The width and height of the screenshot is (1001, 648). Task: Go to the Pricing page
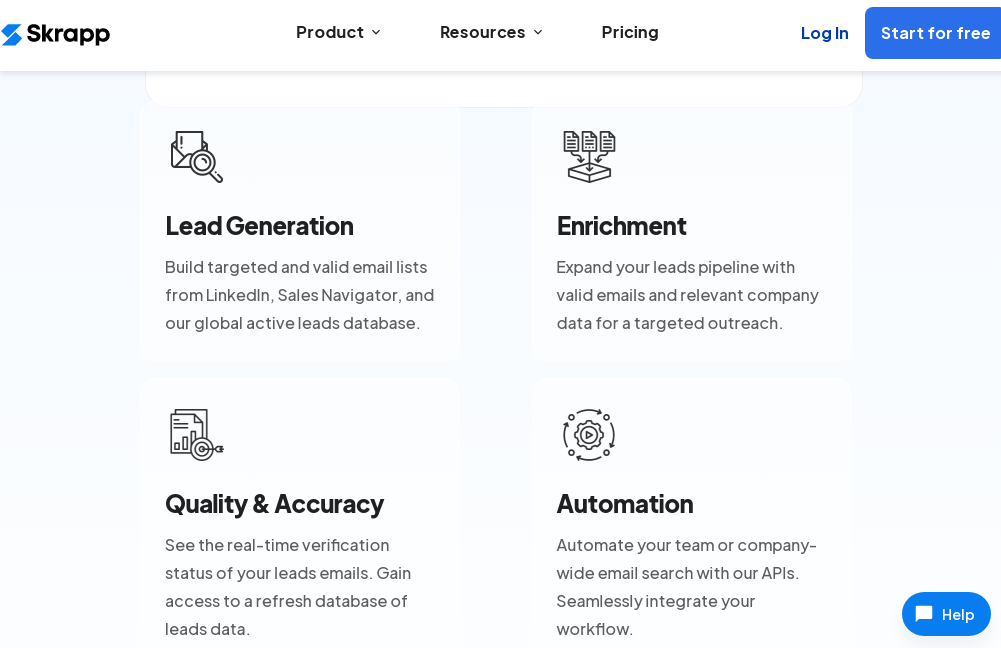(x=630, y=32)
